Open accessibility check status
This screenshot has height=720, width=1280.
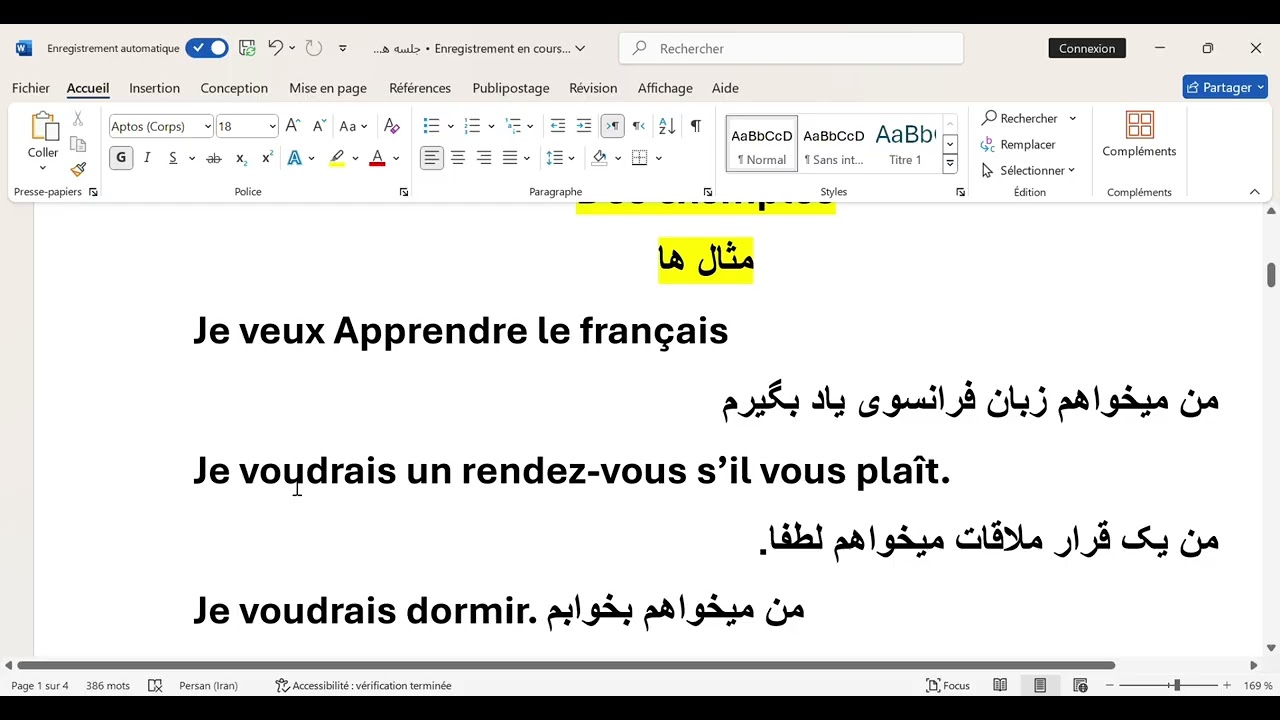pyautogui.click(x=364, y=686)
